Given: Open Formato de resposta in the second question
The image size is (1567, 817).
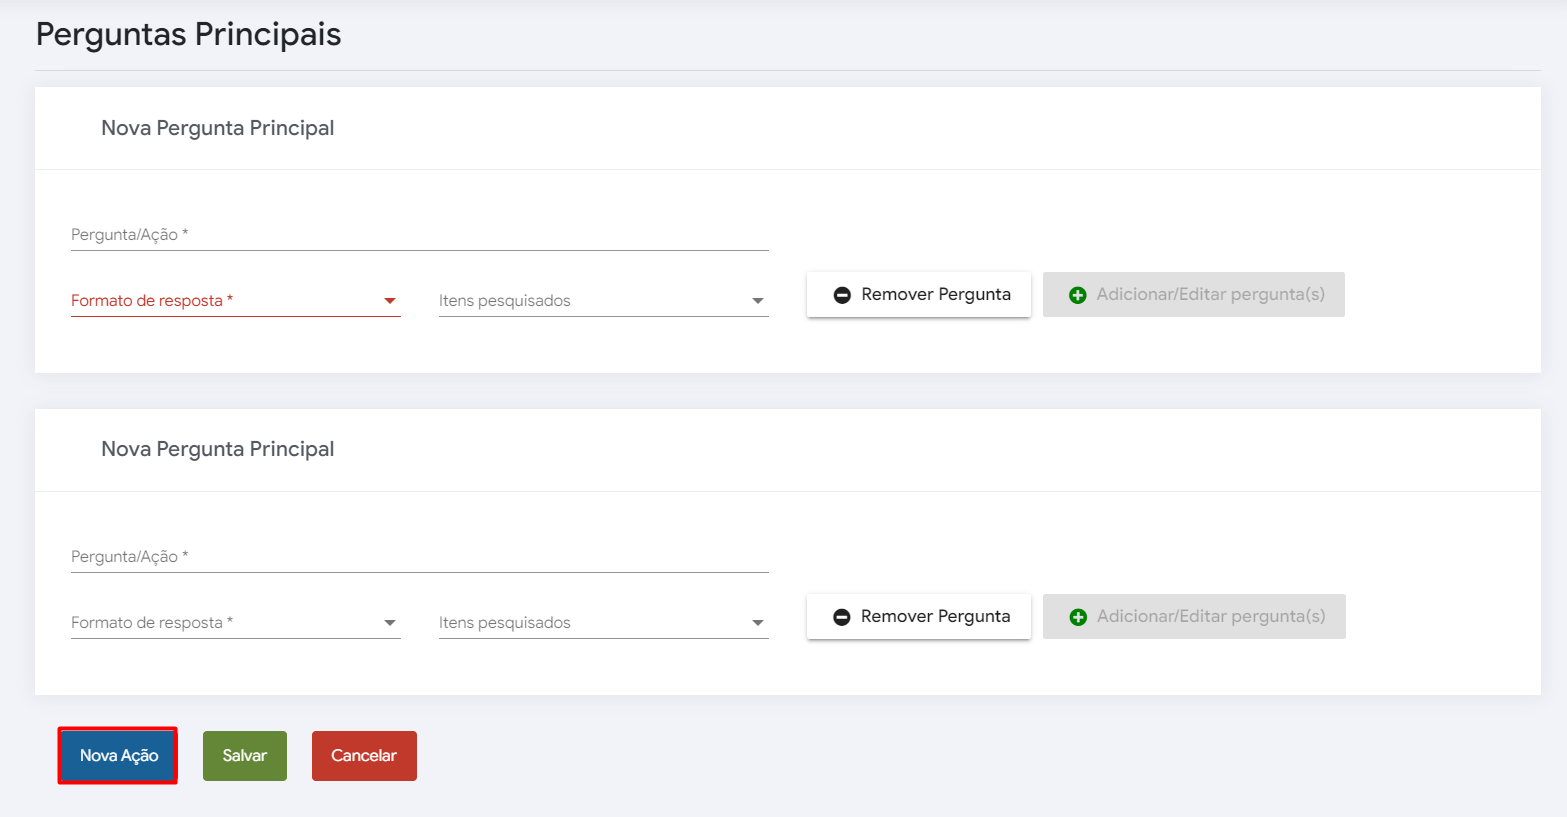Looking at the screenshot, I should coord(235,623).
